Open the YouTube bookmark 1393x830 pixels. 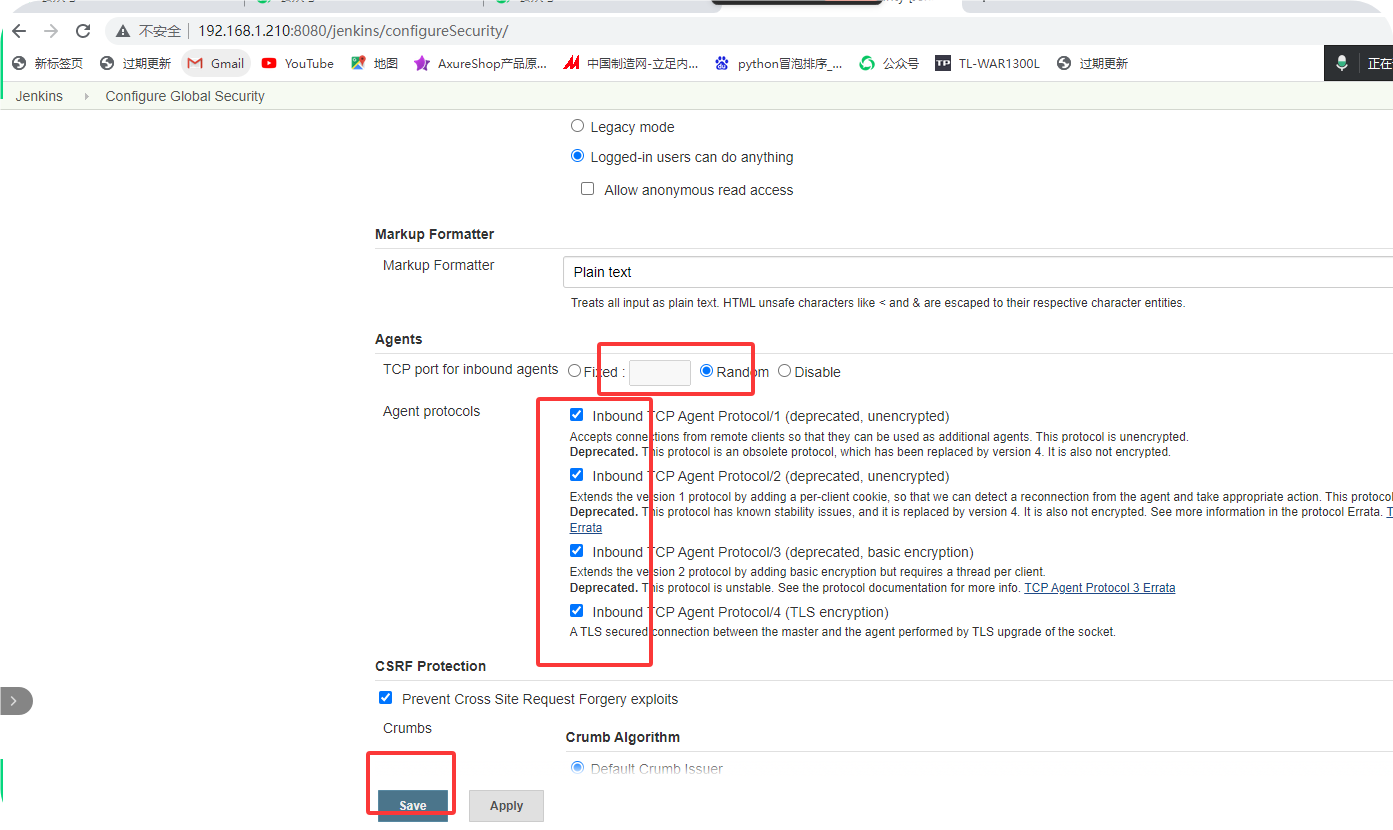point(298,63)
